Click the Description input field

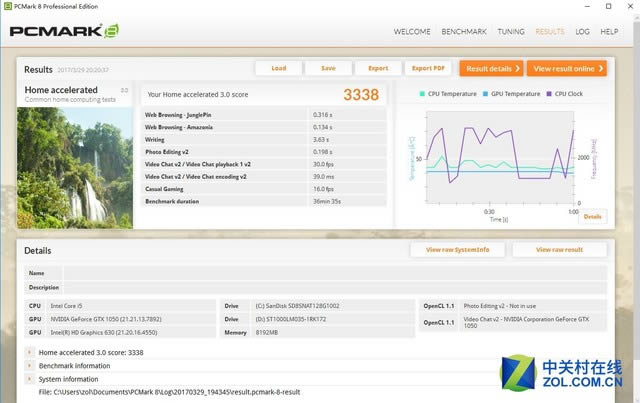click(335, 287)
